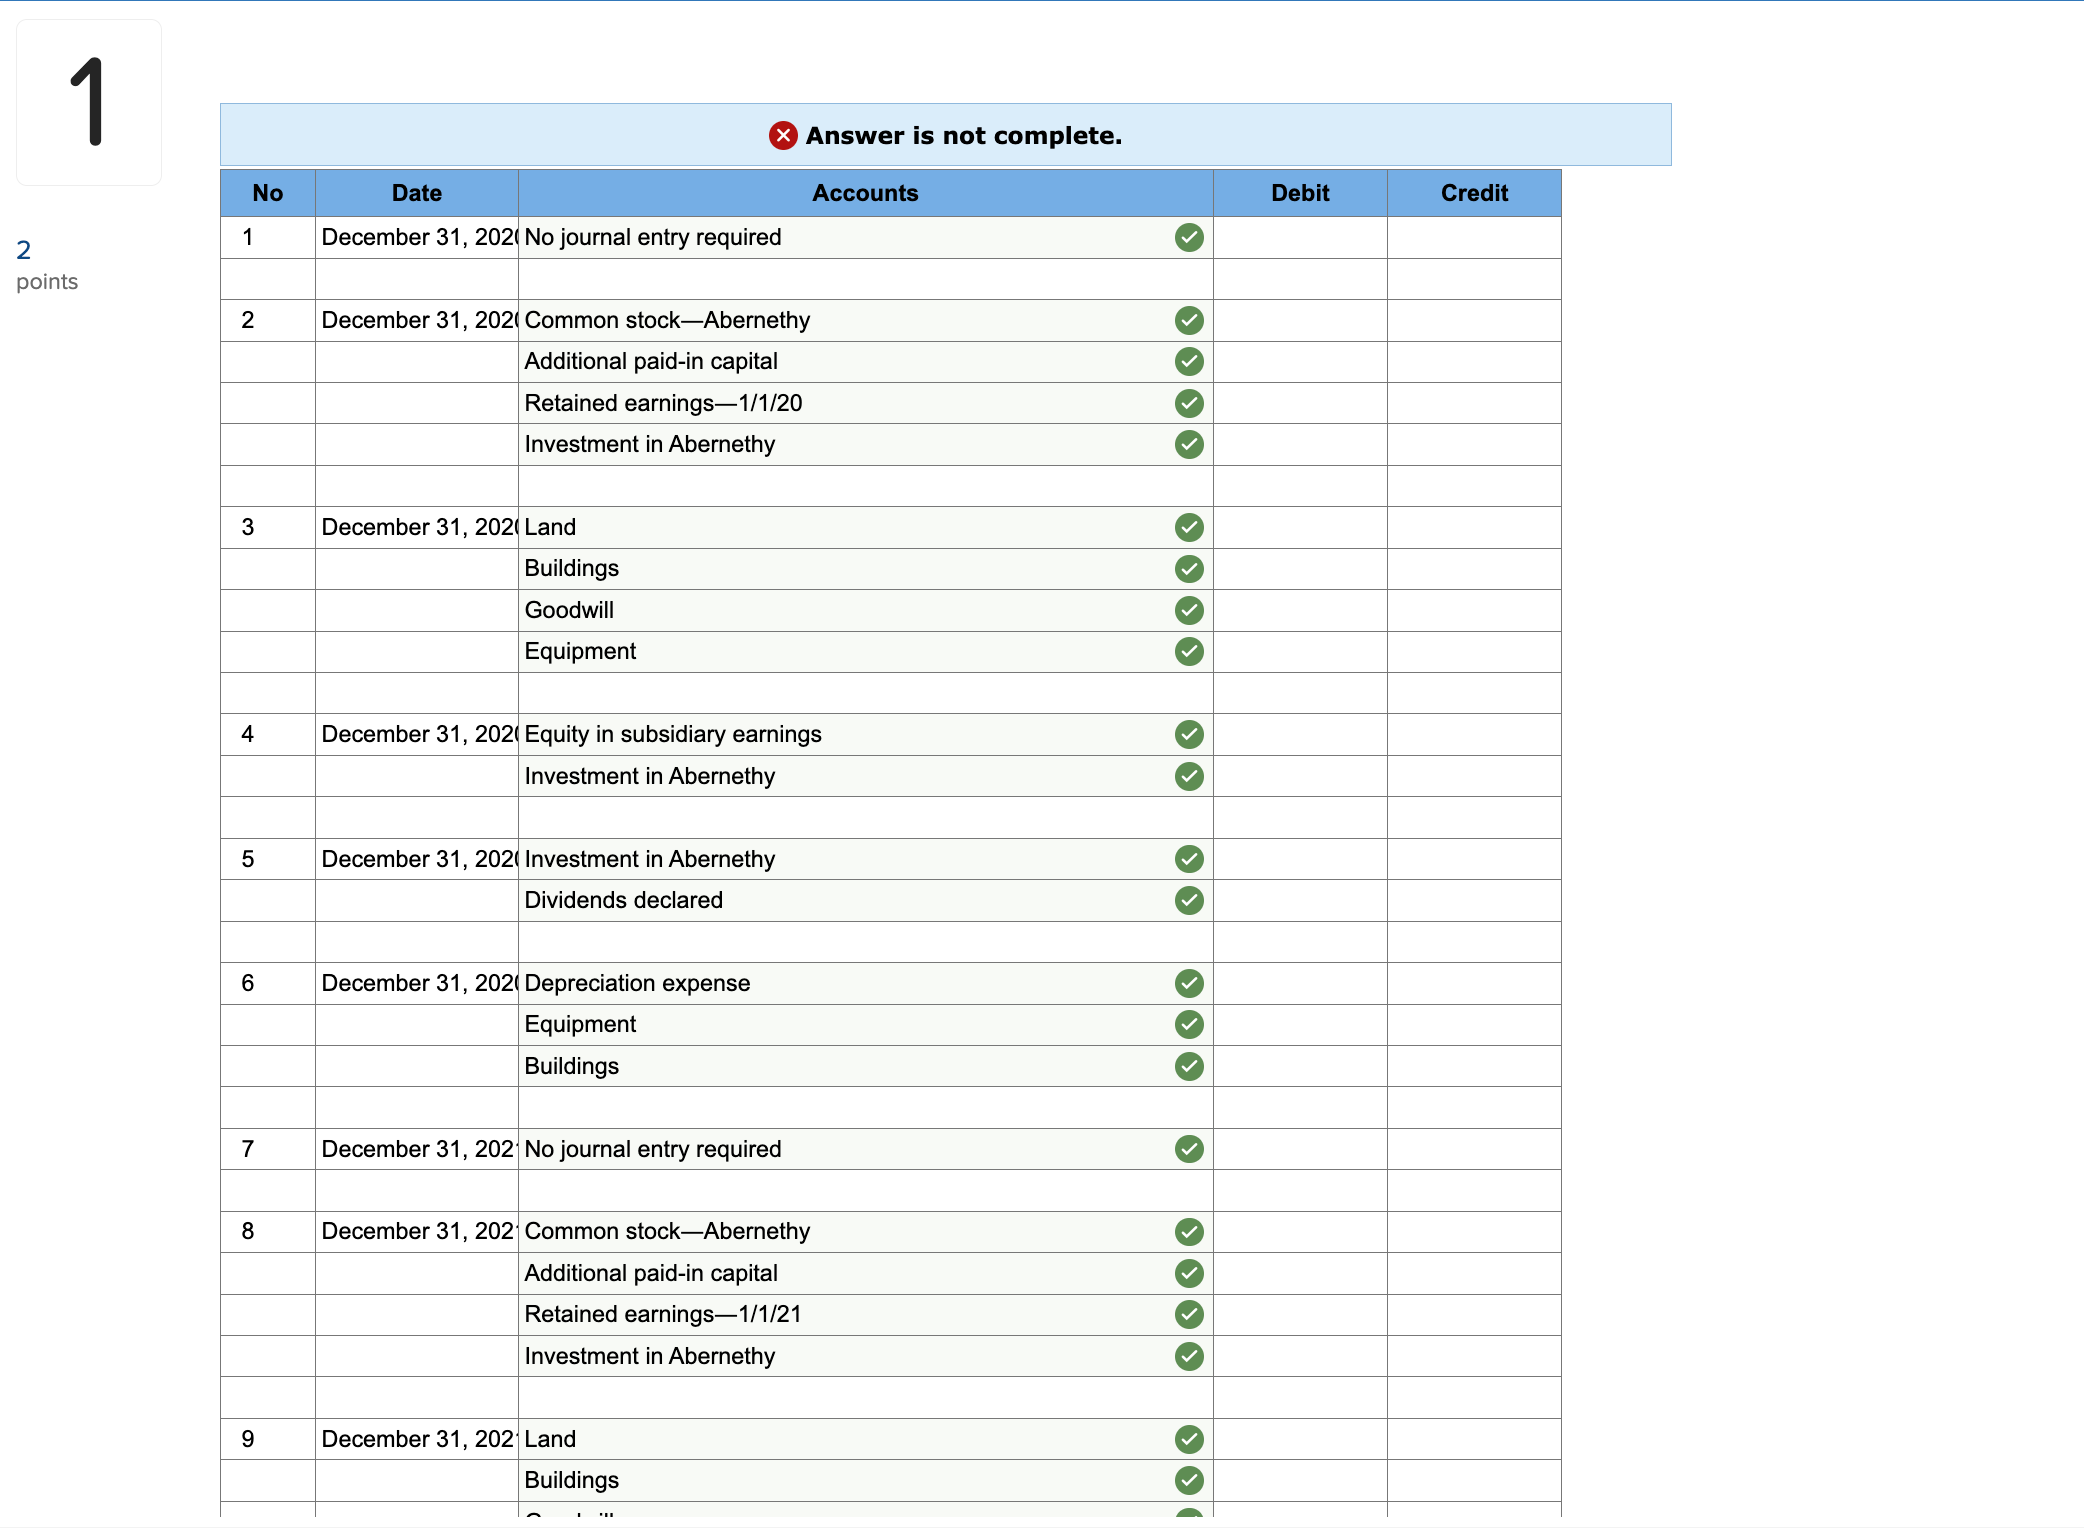
Task: Select the Accounts column header
Action: [865, 193]
